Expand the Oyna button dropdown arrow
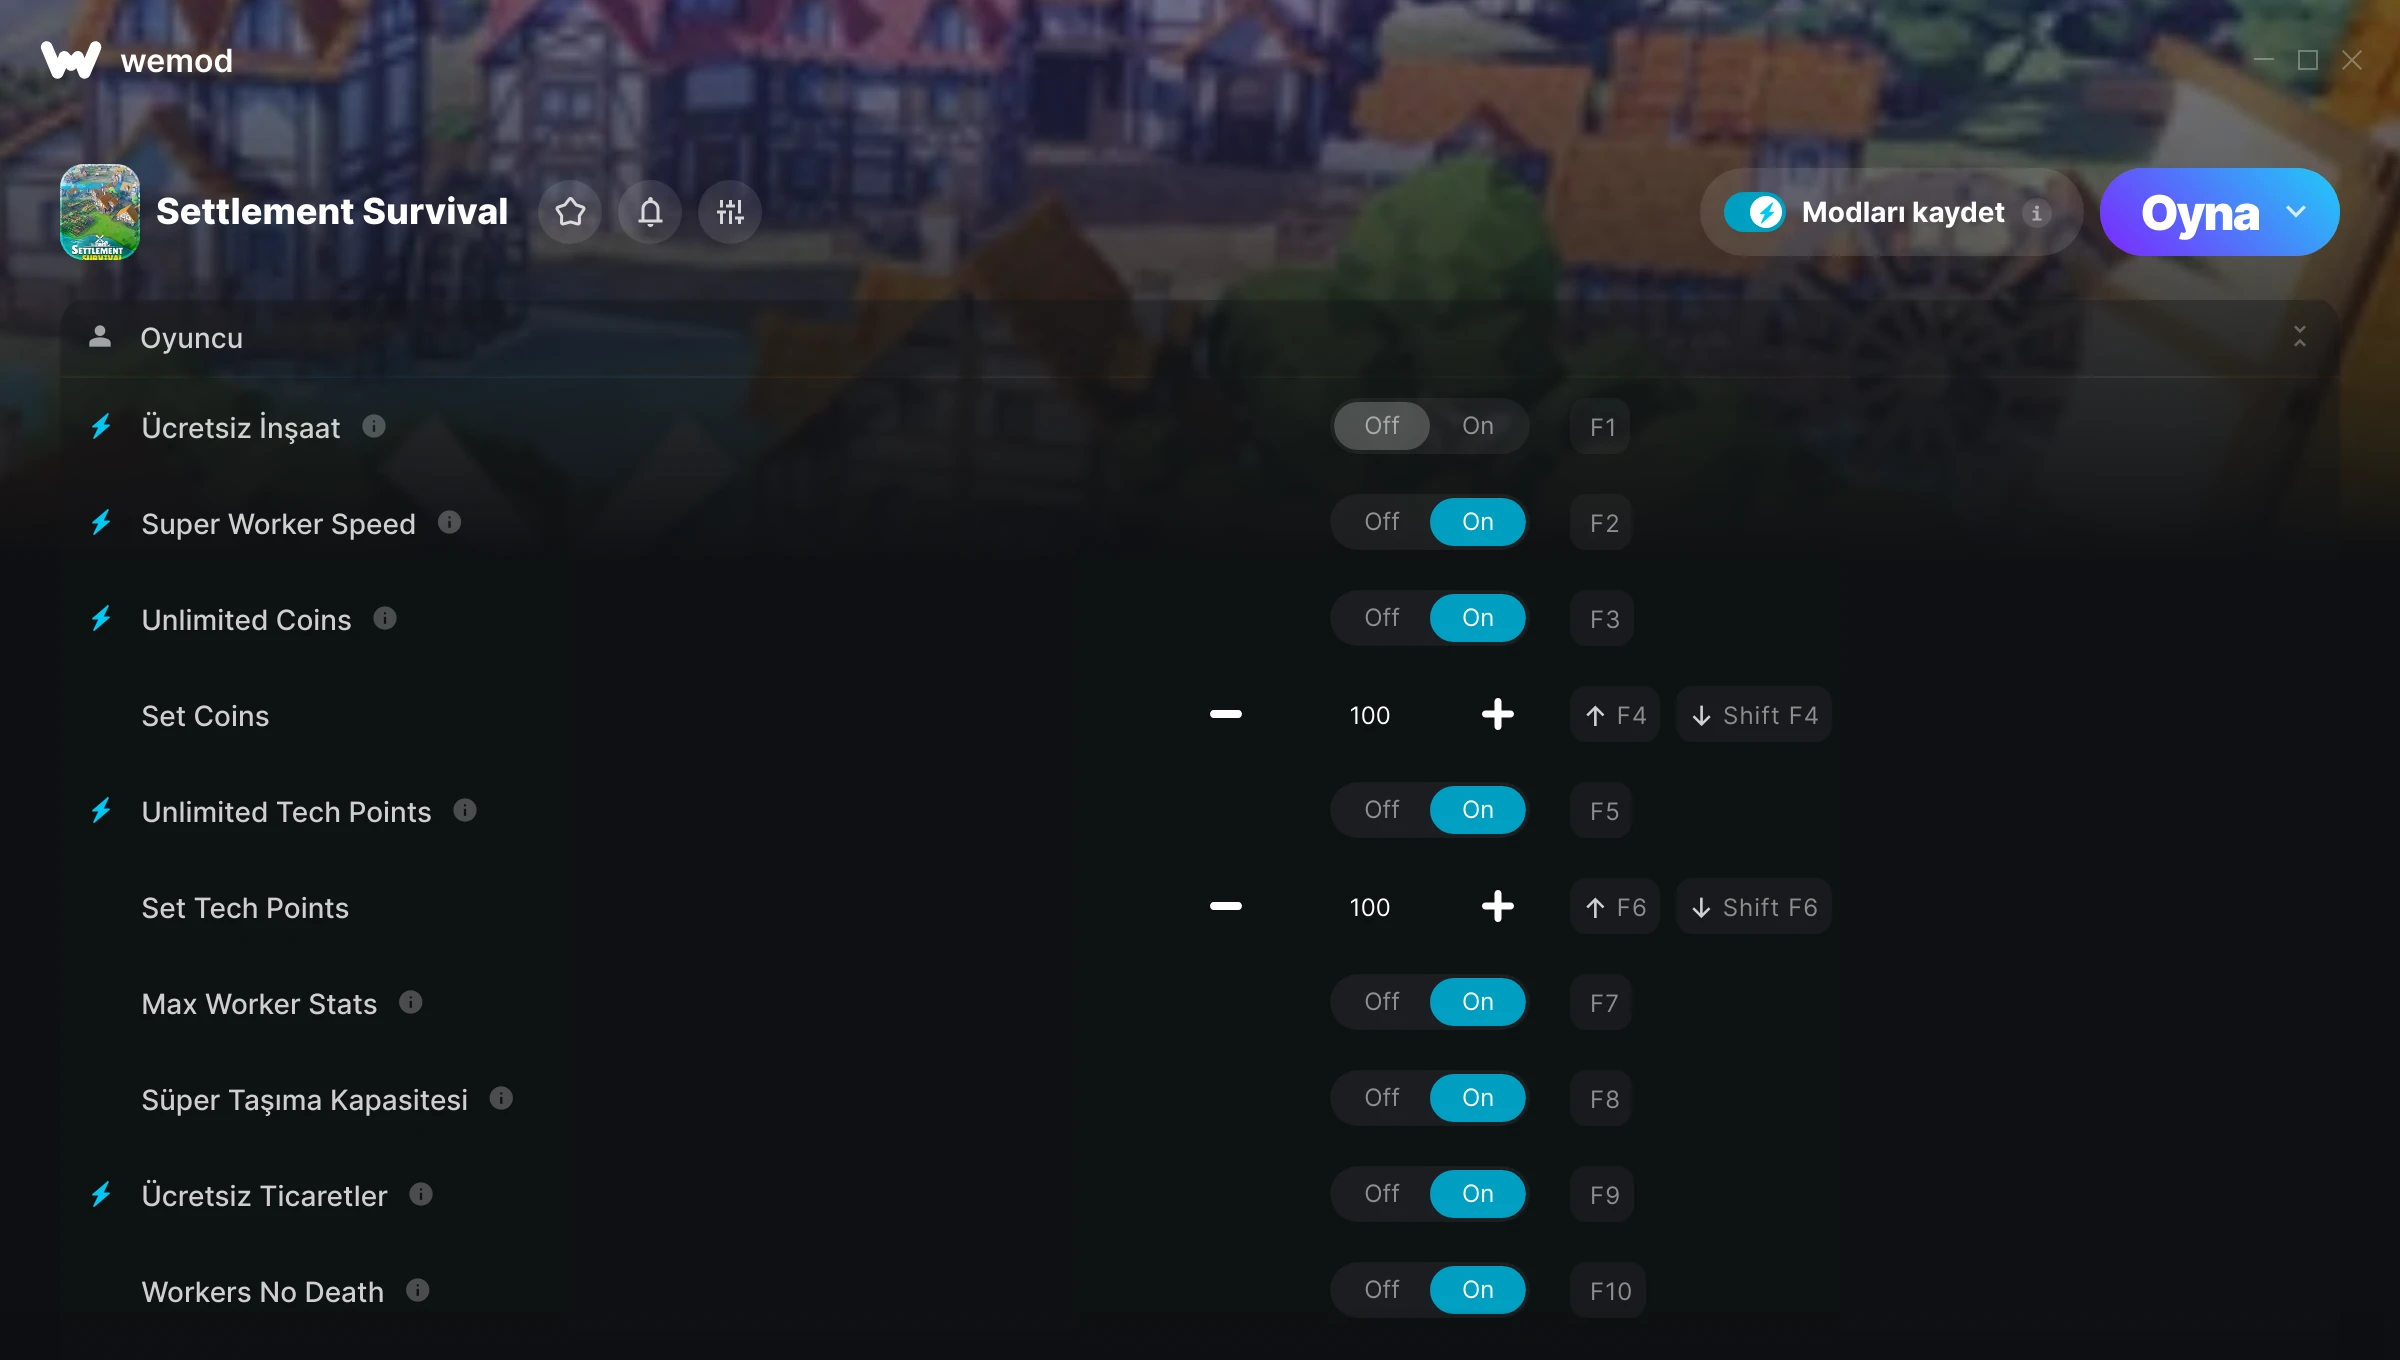 pos(2296,212)
